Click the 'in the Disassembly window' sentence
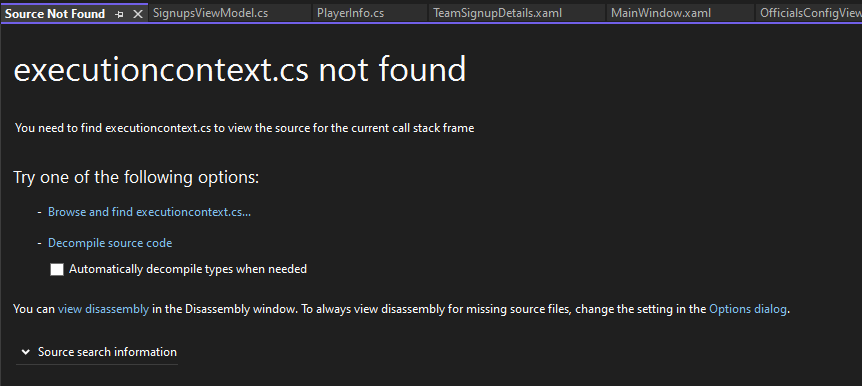This screenshot has width=862, height=386. (225, 309)
